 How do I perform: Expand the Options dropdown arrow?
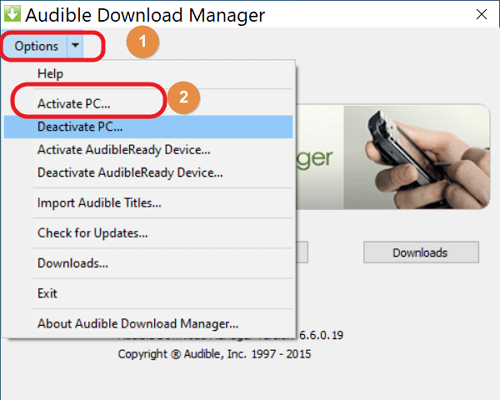(75, 46)
